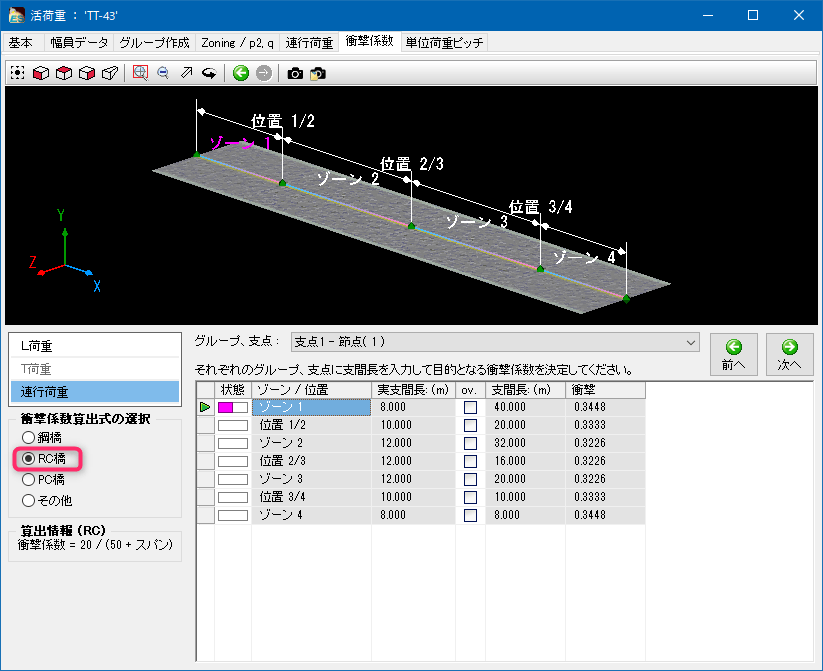Click the 次へ button
Viewport: 823px width, 671px height.
(789, 354)
